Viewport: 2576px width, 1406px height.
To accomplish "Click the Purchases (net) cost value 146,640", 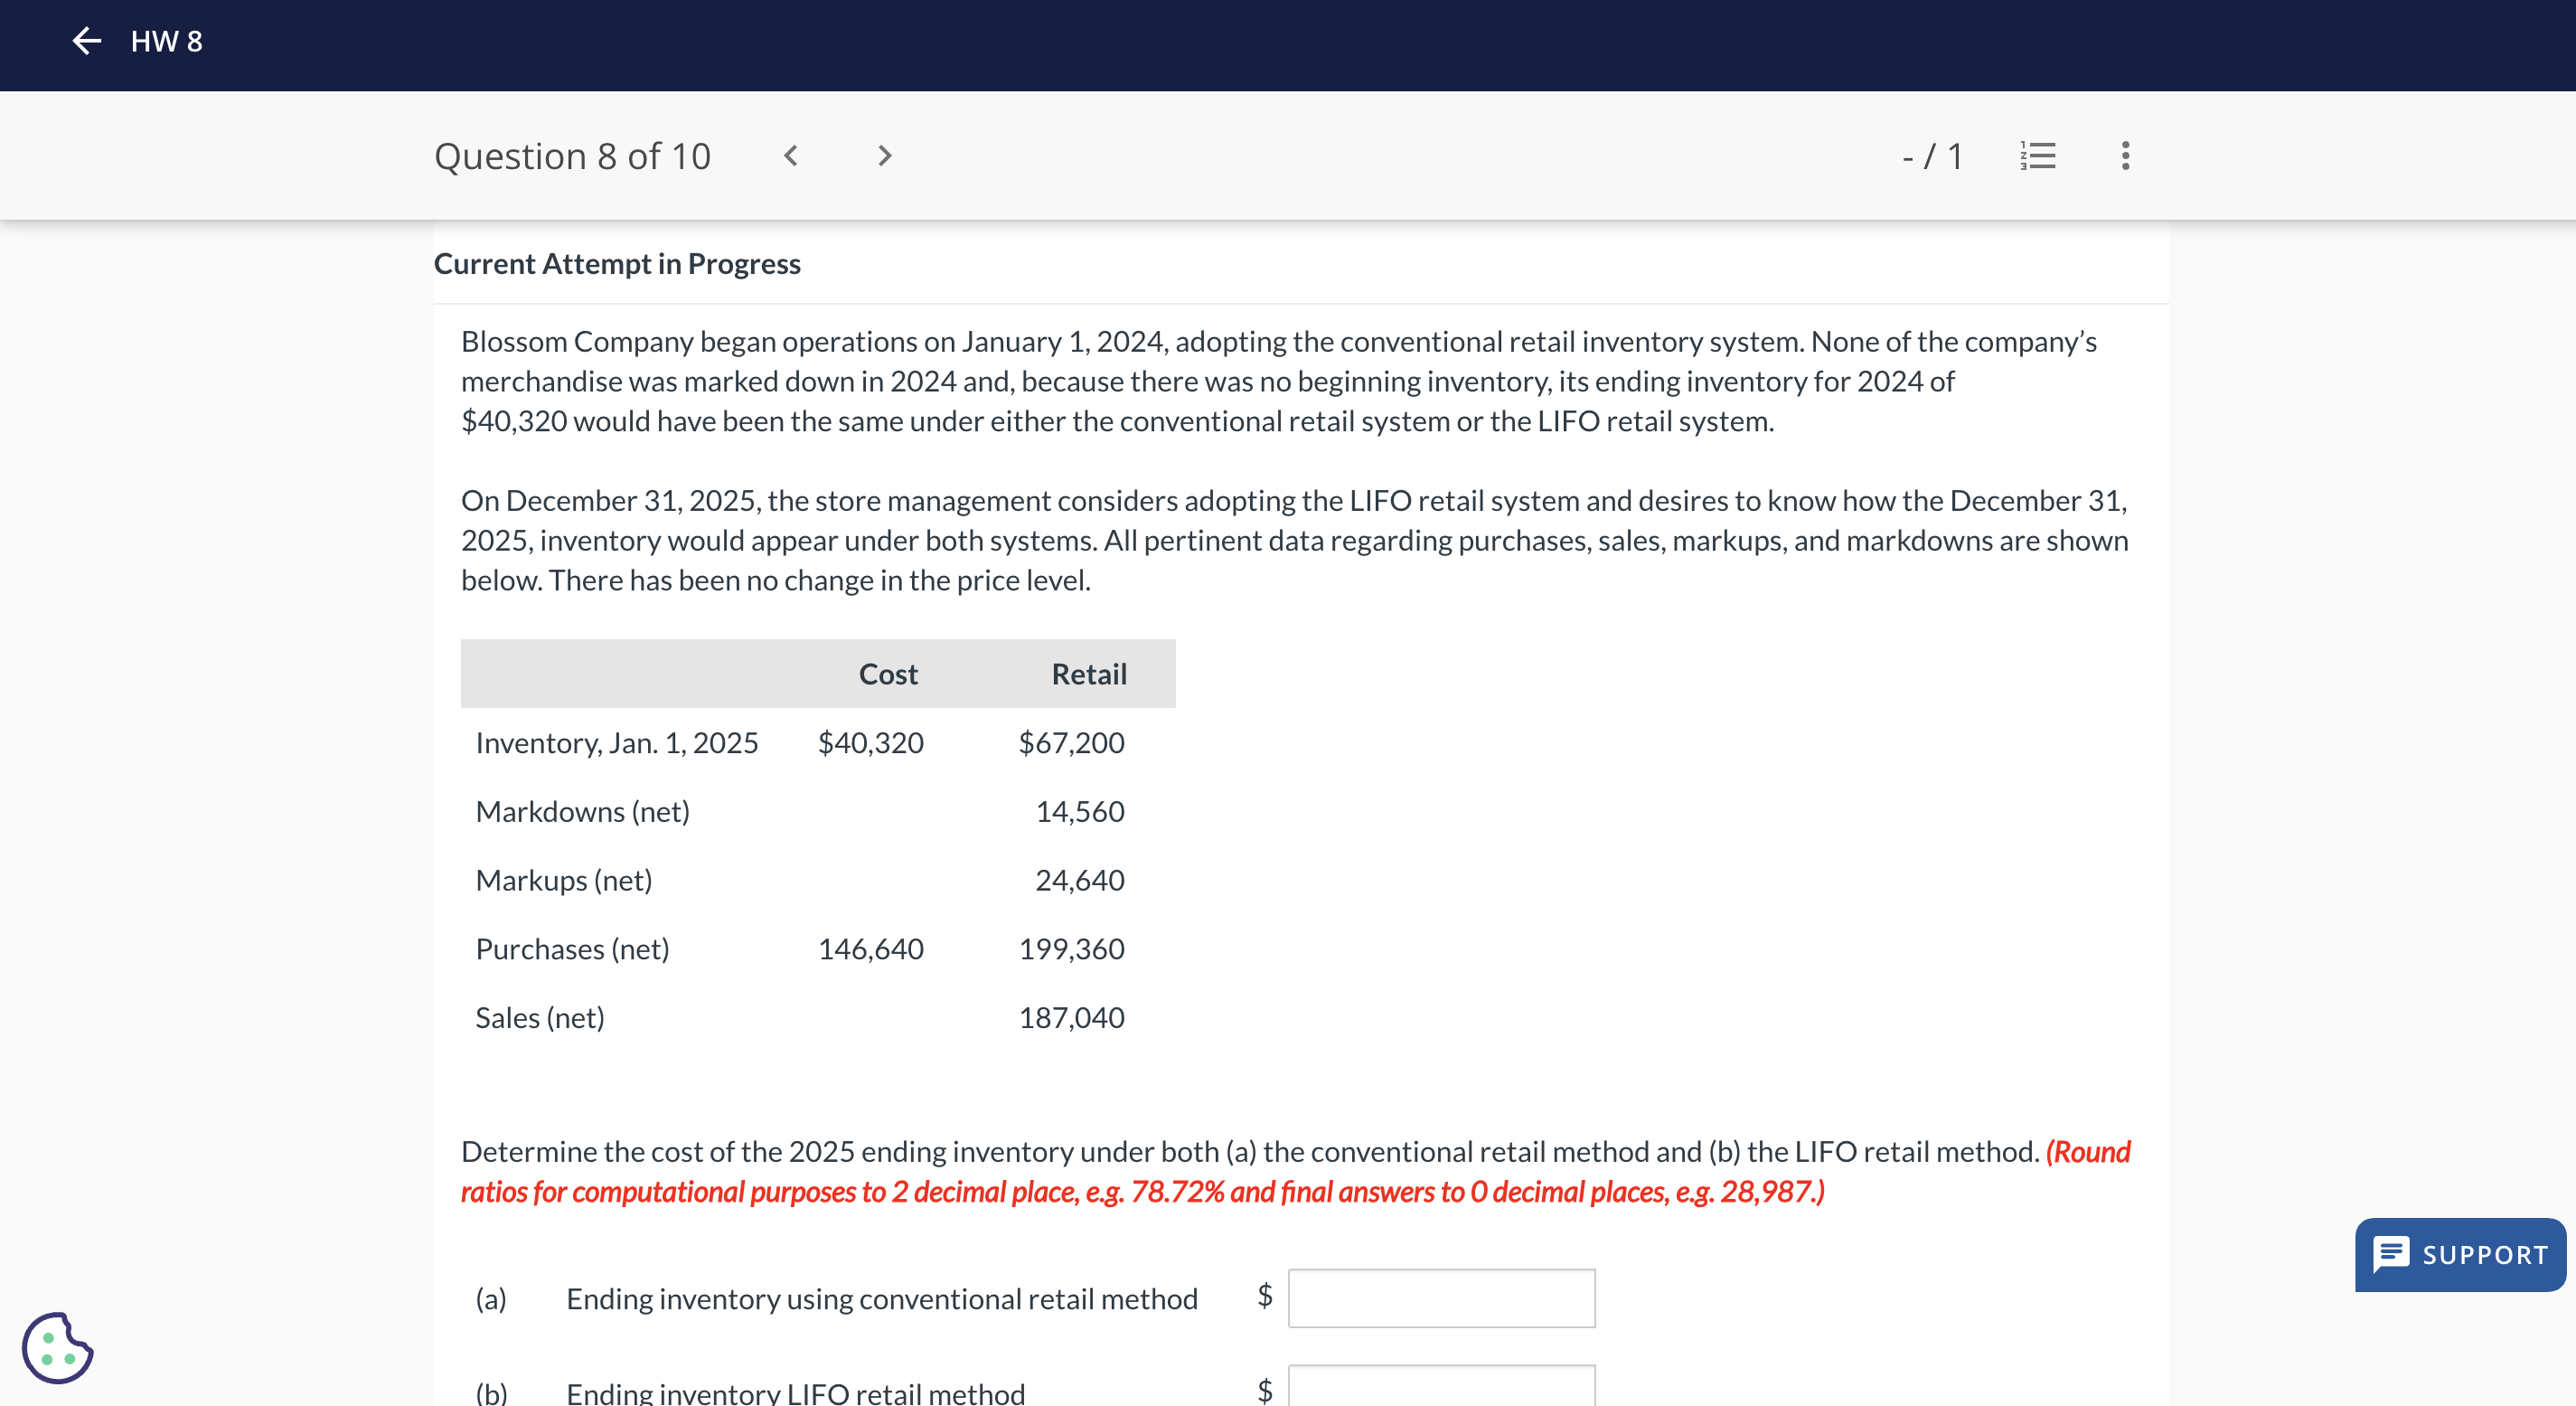I will pyautogui.click(x=870, y=948).
